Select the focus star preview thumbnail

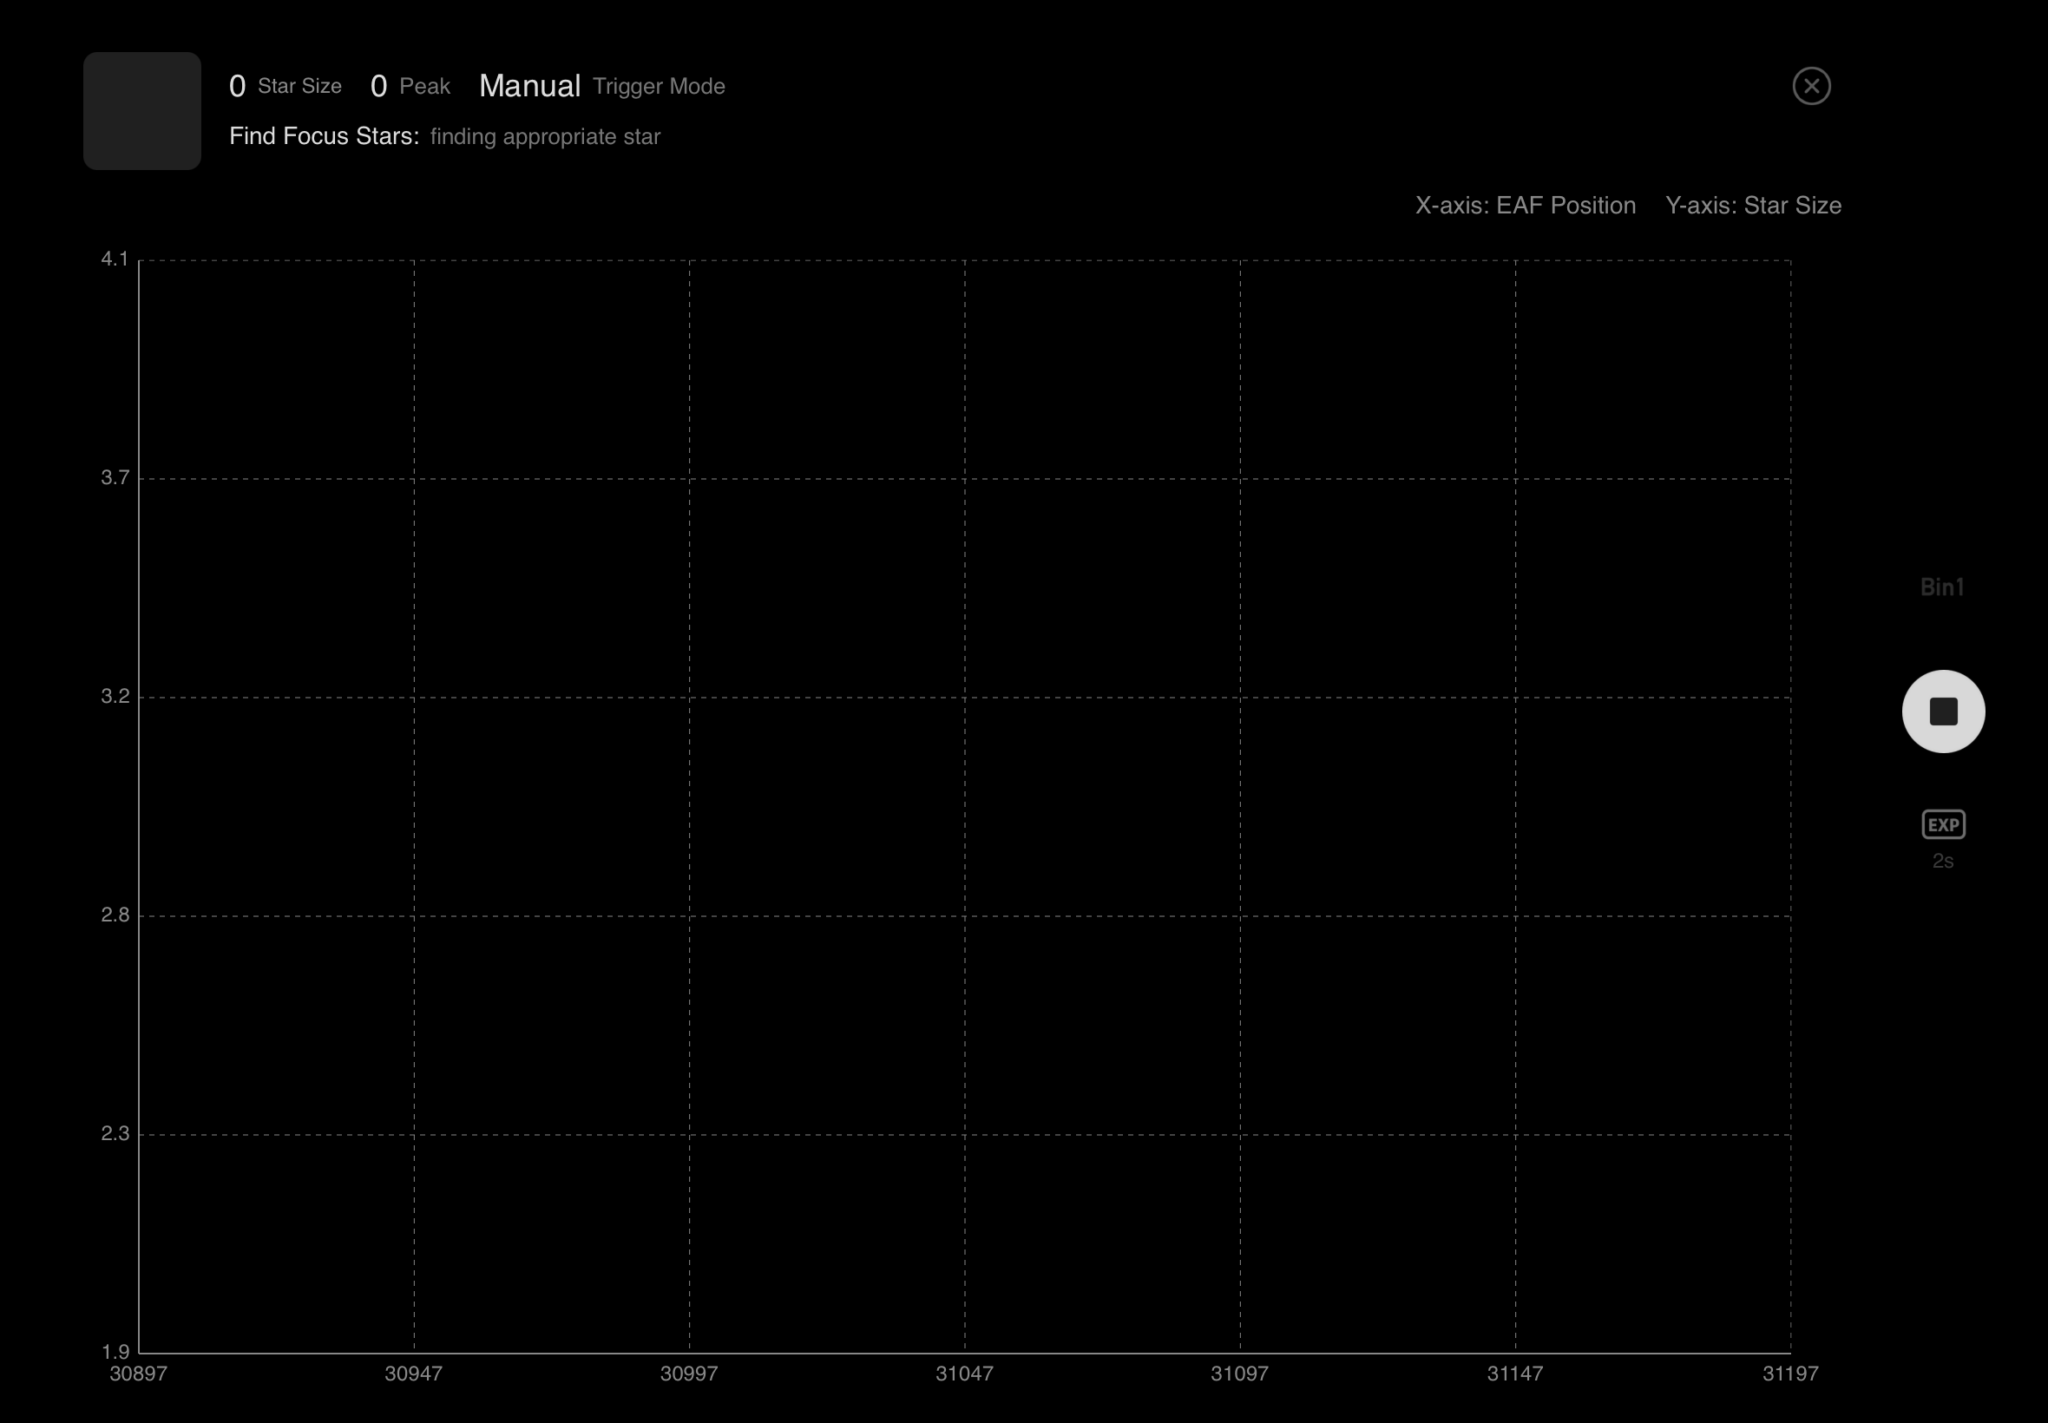pos(142,111)
